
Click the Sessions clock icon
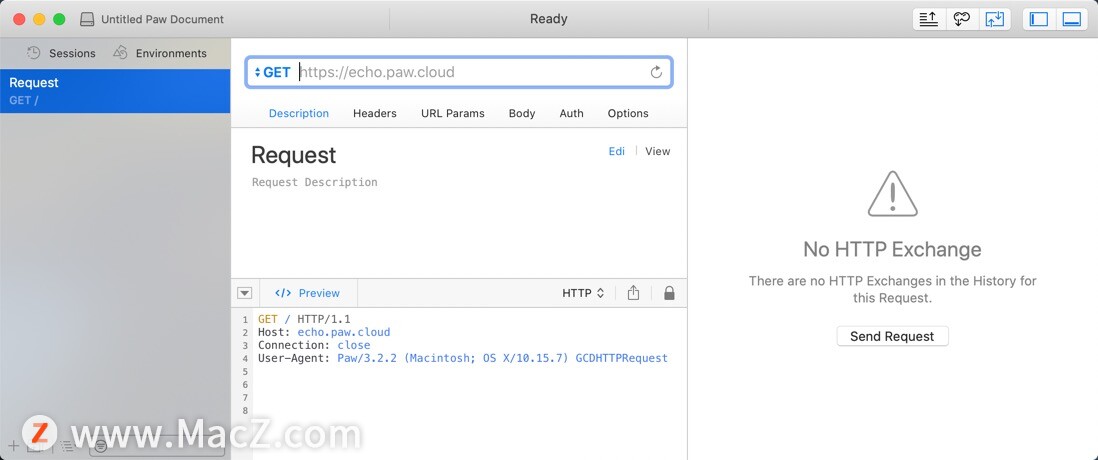(34, 53)
